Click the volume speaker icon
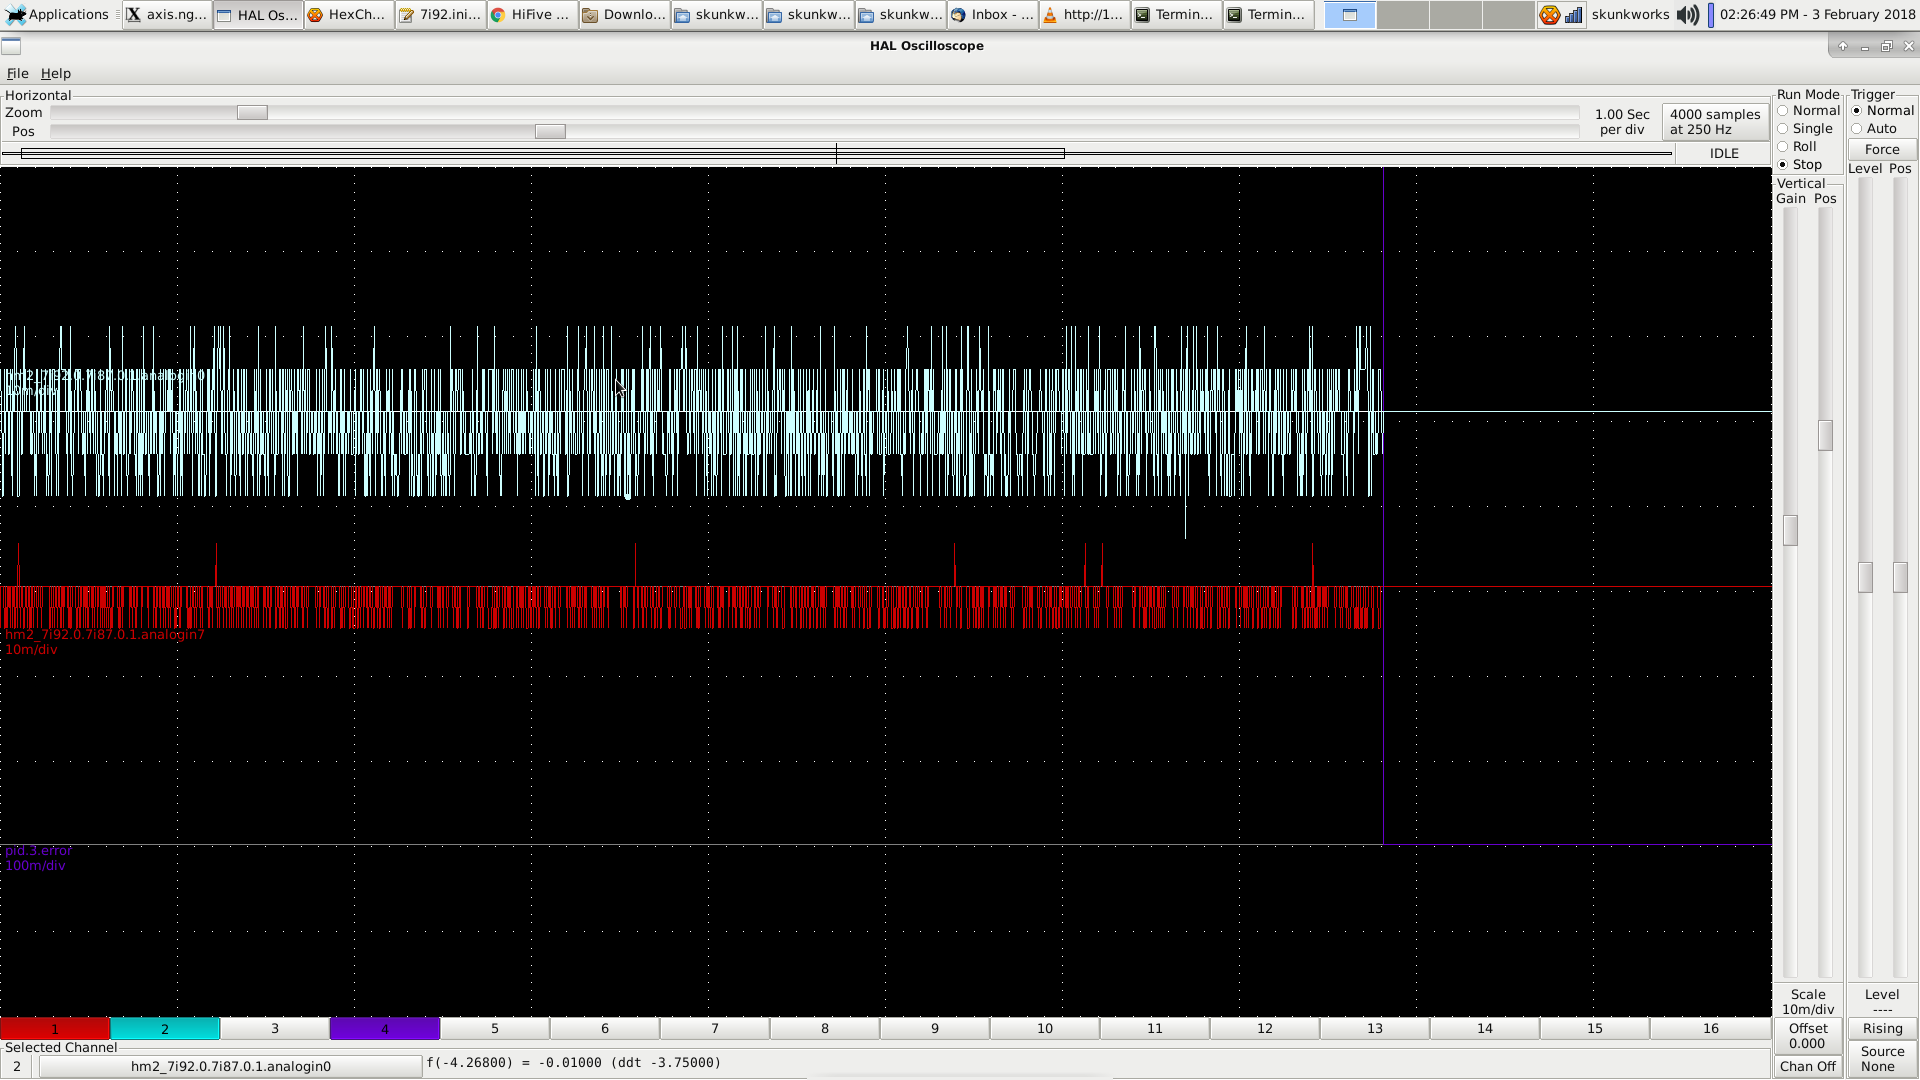The height and width of the screenshot is (1080, 1920). click(1688, 15)
